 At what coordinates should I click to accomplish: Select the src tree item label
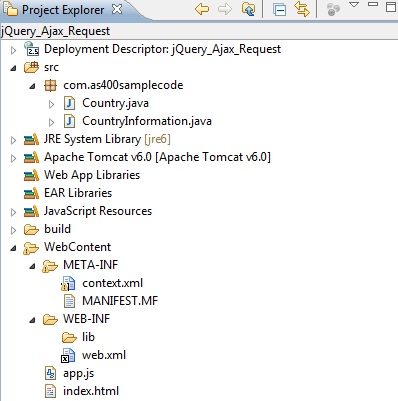pos(51,68)
